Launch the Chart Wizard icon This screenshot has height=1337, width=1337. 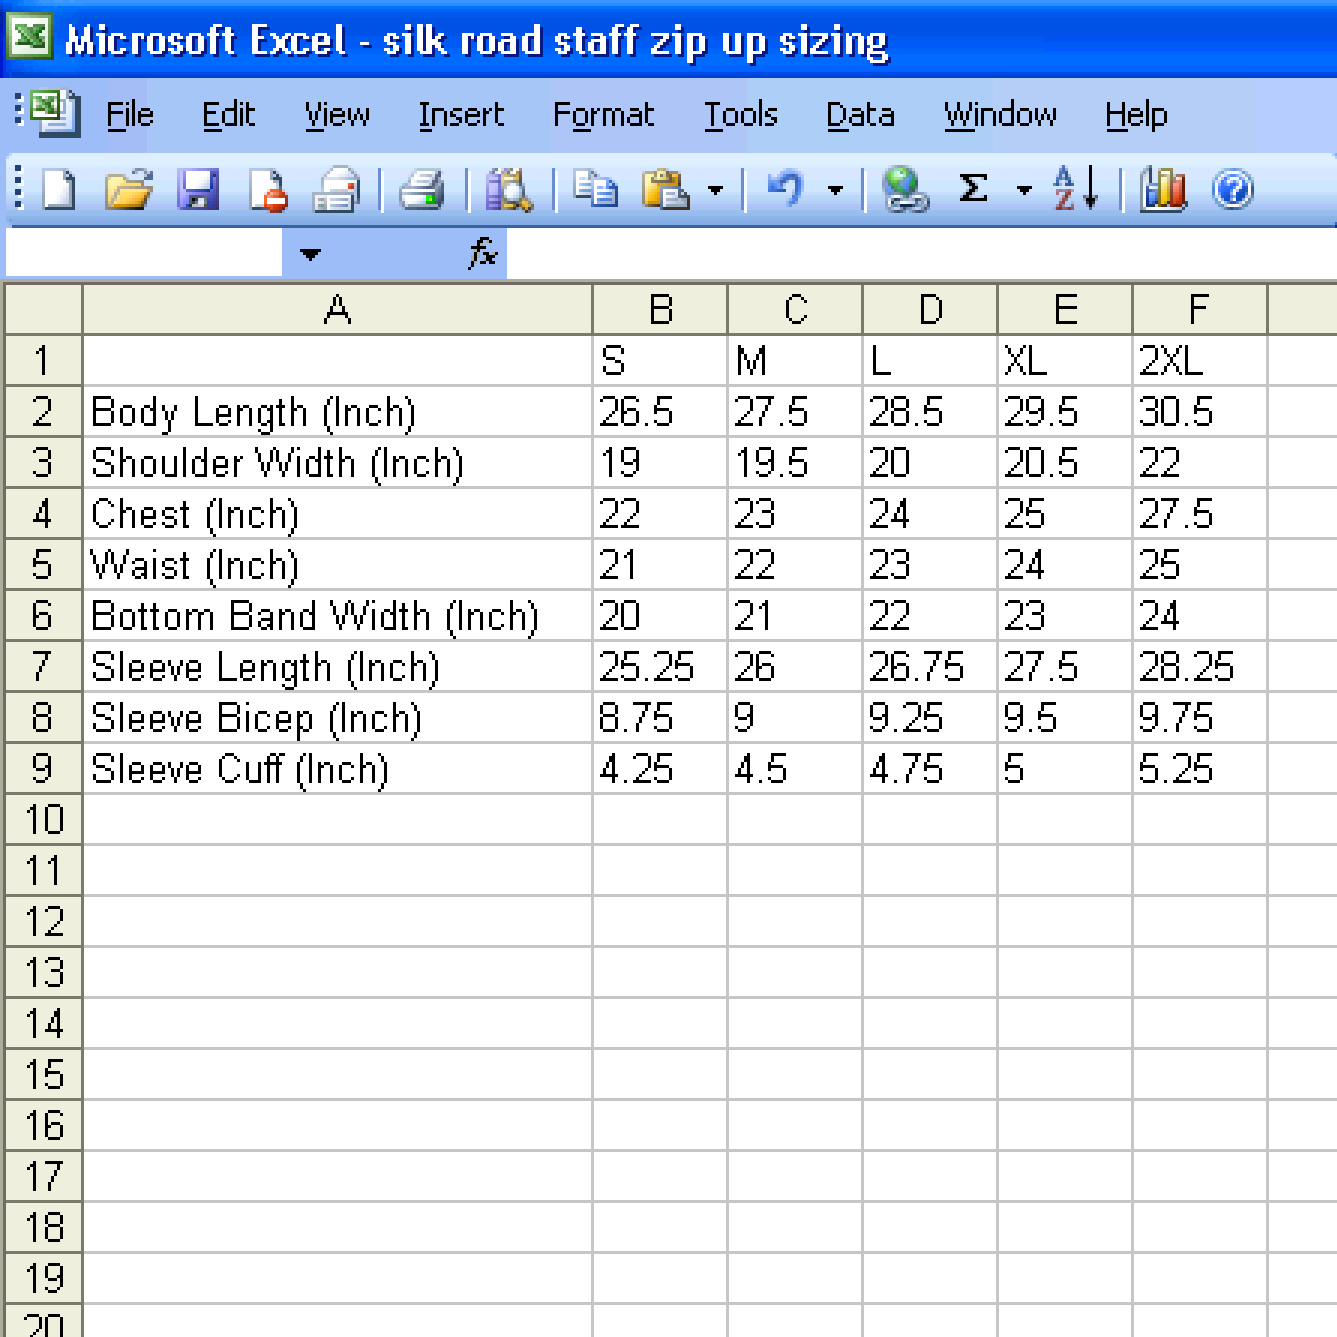[x=1163, y=189]
